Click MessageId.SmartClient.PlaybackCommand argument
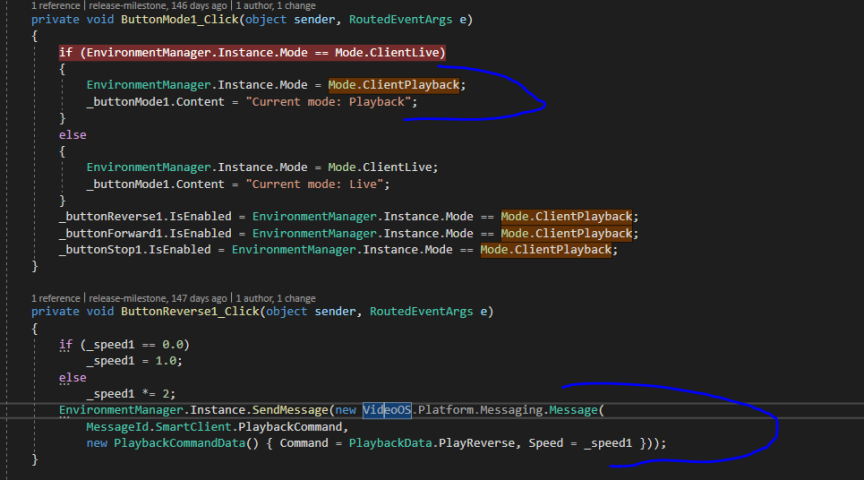864x480 pixels. coord(214,427)
